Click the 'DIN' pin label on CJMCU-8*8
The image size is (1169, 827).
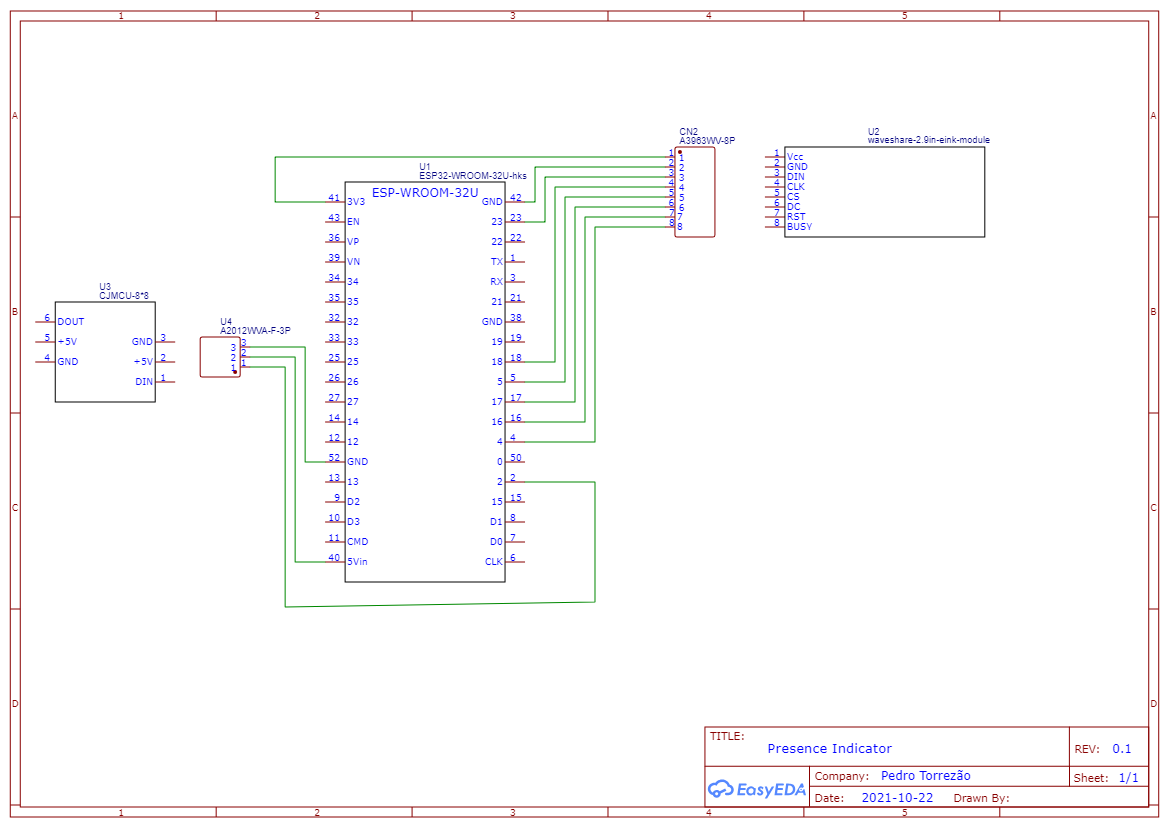144,381
